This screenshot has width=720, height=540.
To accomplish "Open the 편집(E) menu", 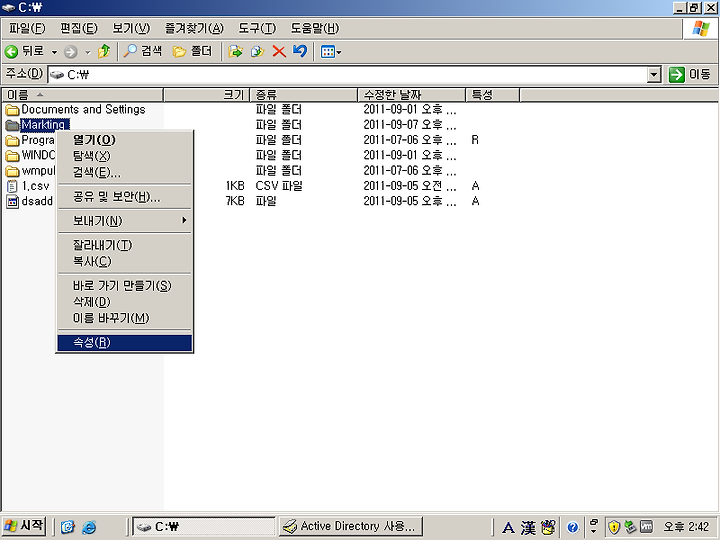I will (x=79, y=28).
